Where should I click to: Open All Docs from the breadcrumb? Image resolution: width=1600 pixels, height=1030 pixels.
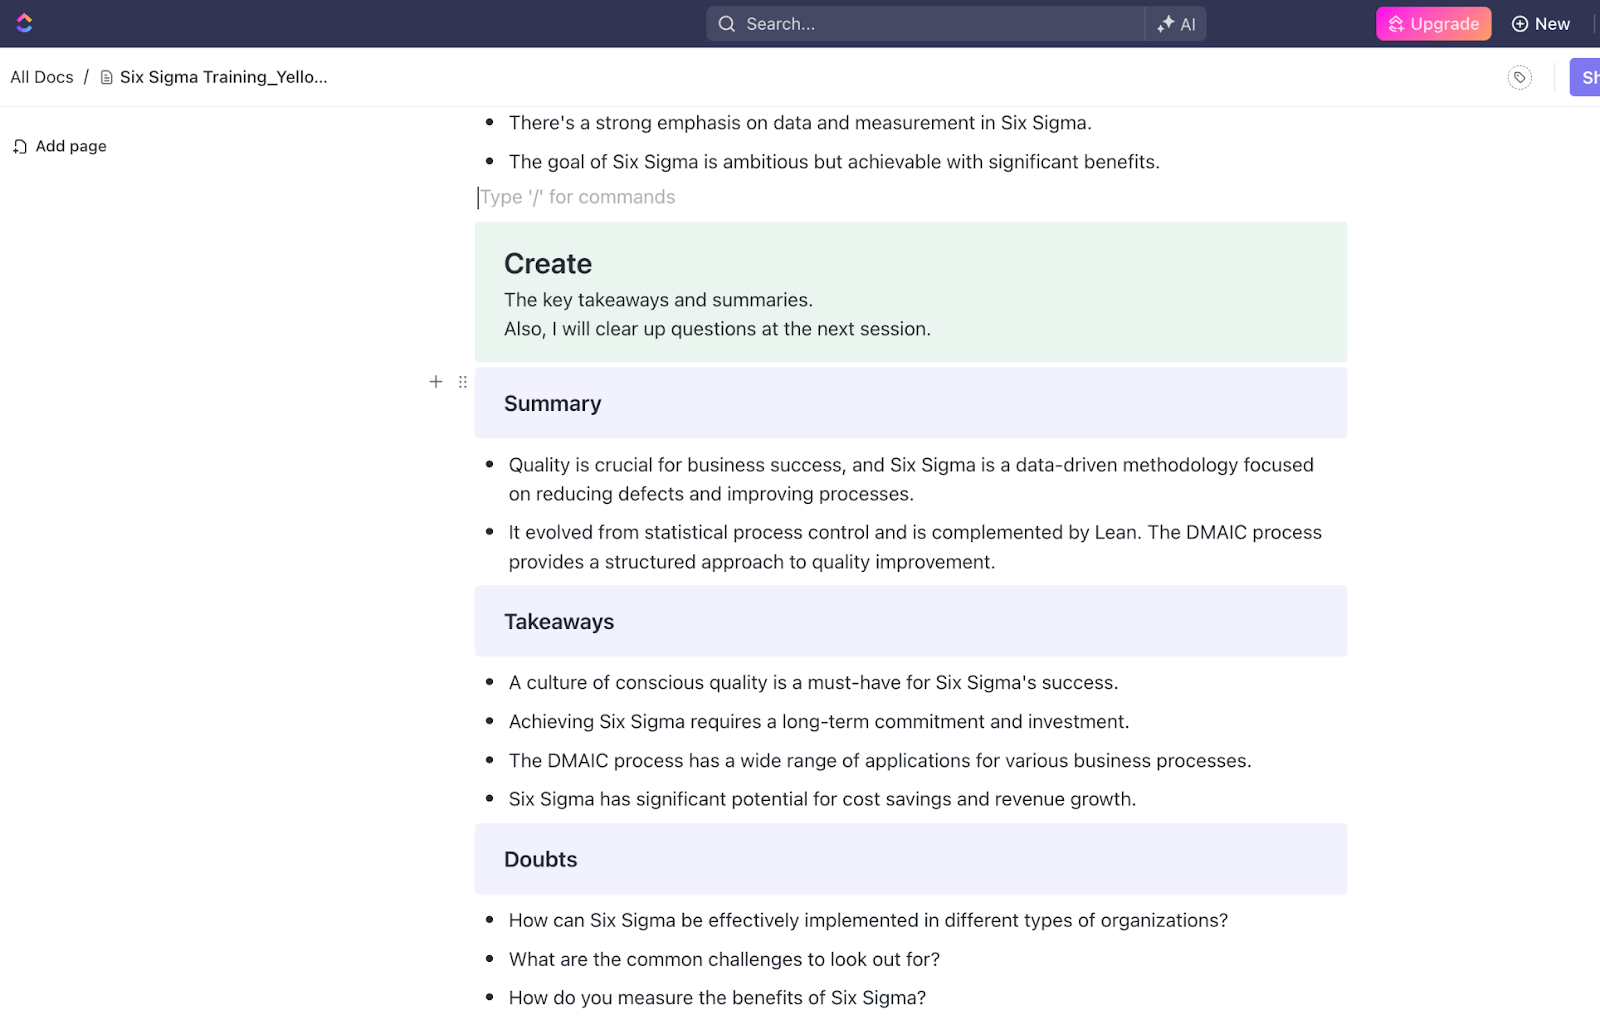tap(41, 76)
